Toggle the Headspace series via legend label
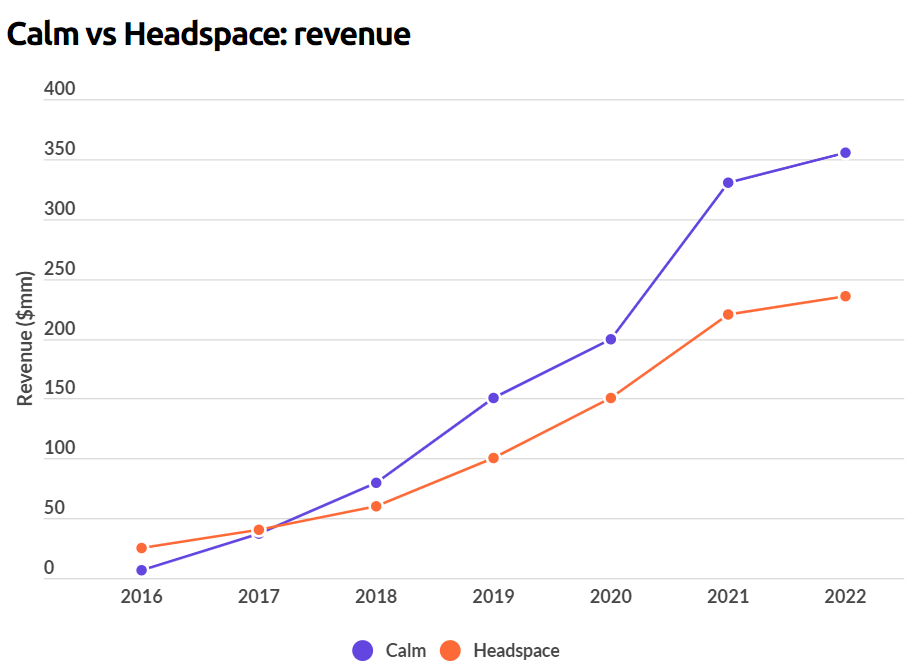Viewport: 915px width, 666px height. (516, 650)
